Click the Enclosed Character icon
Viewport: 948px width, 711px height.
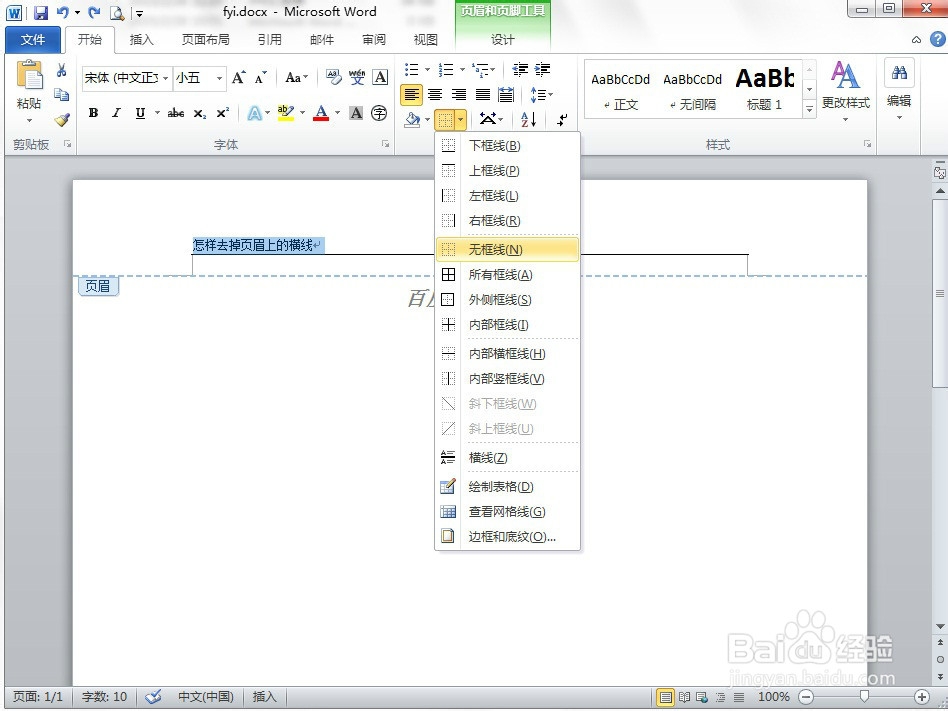click(379, 113)
